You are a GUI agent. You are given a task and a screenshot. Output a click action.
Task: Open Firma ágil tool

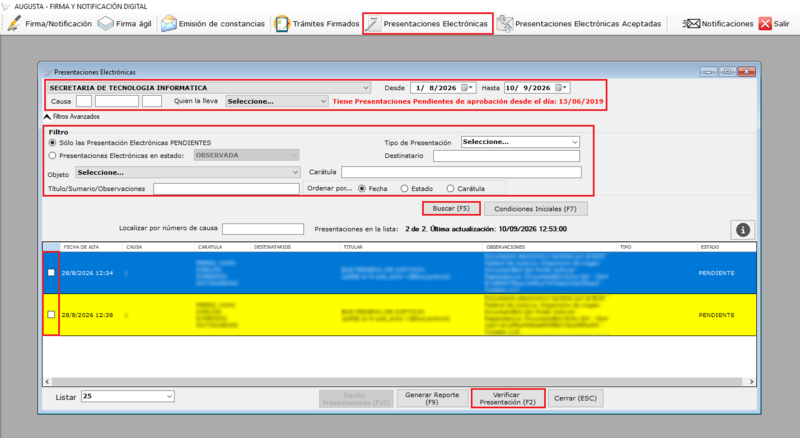coord(124,23)
